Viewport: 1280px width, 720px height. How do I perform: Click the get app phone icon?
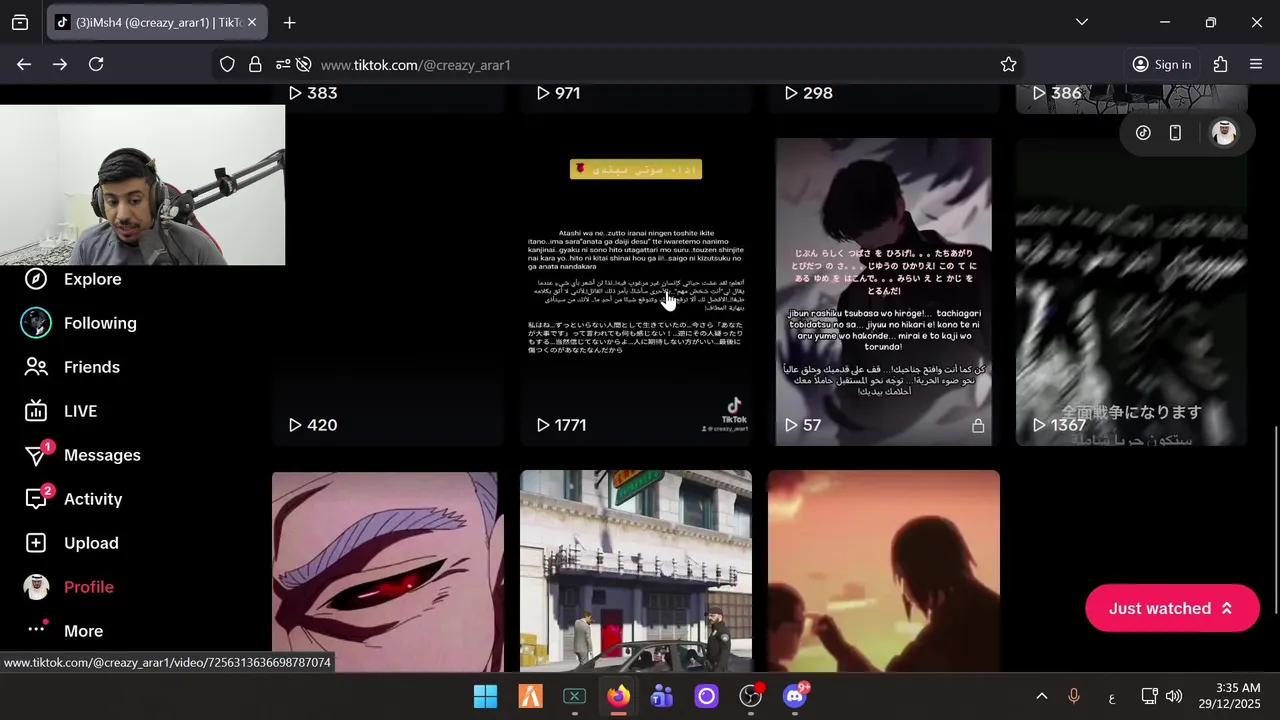(1175, 133)
